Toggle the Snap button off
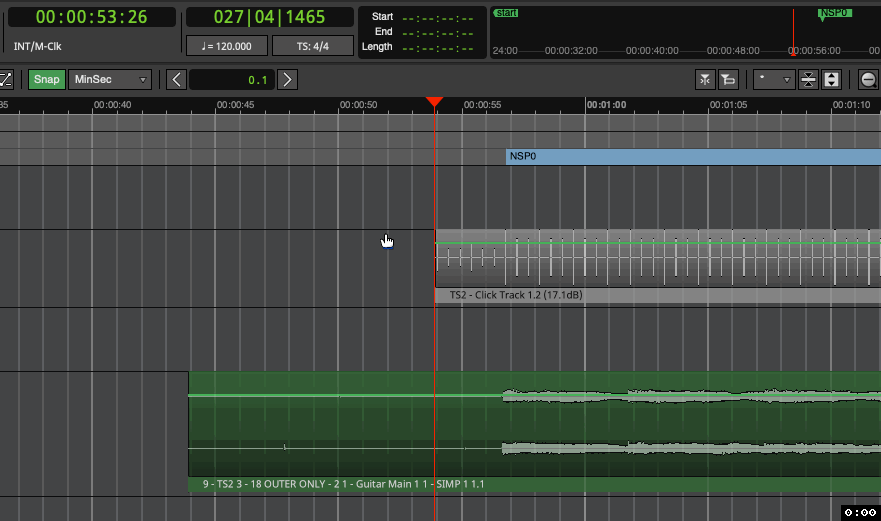This screenshot has width=881, height=521. 46,80
